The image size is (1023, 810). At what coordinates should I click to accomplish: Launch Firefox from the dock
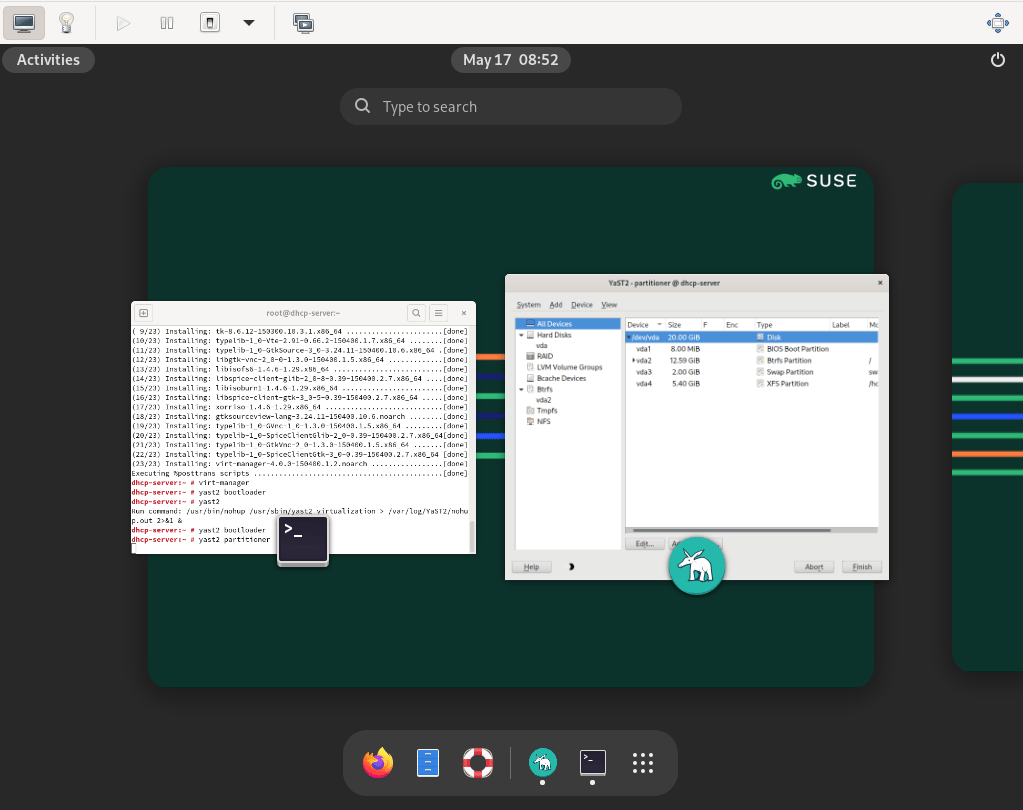(378, 762)
